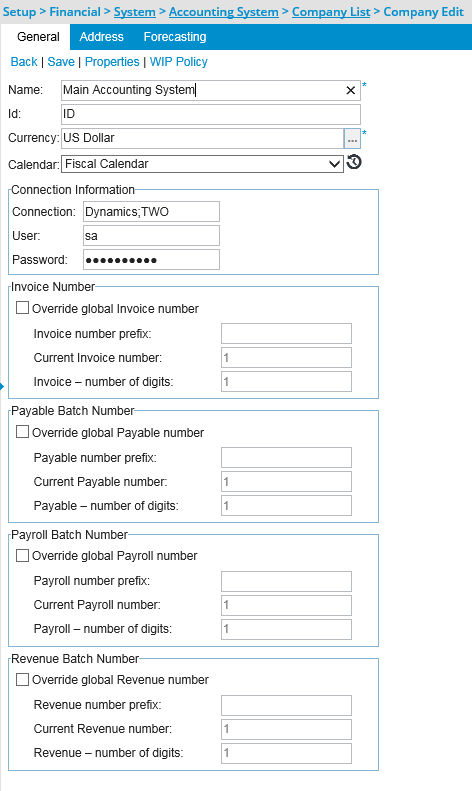The height and width of the screenshot is (791, 472).
Task: Open the WIP Policy link
Action: (179, 62)
